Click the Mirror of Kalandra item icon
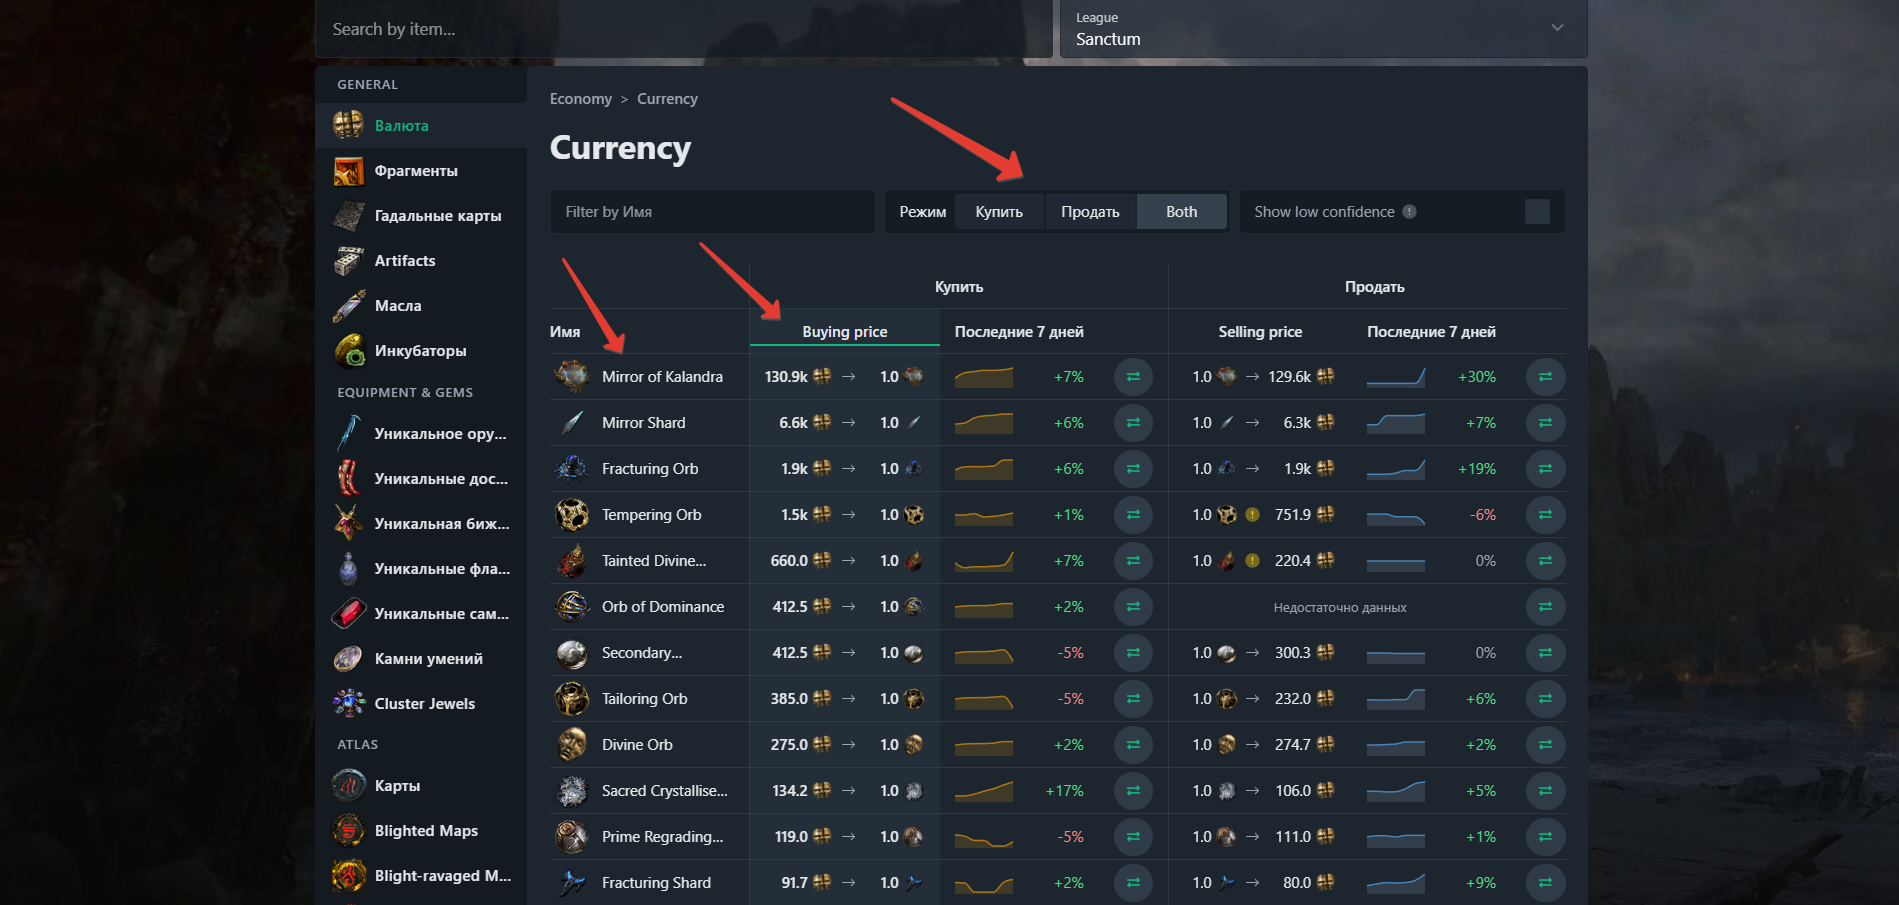1899x905 pixels. click(572, 377)
